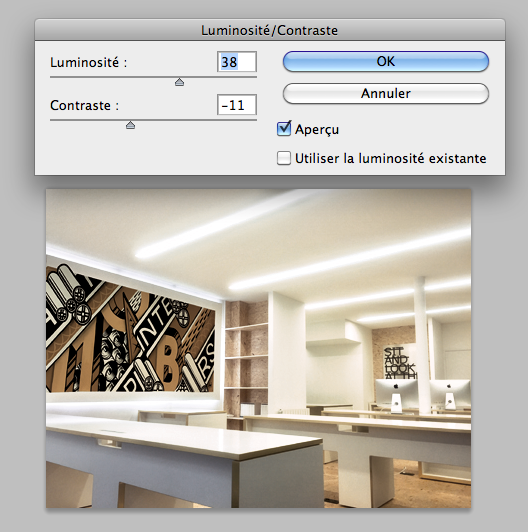
Task: Click the Luminosité text label
Action: tap(89, 62)
